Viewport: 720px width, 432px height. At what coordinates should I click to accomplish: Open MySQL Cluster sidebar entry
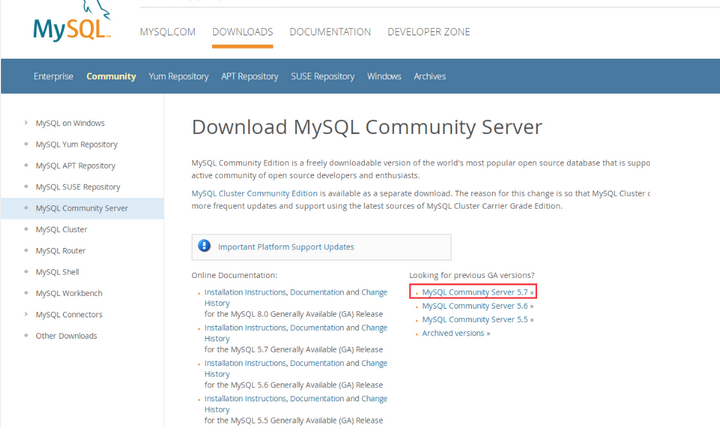point(62,230)
